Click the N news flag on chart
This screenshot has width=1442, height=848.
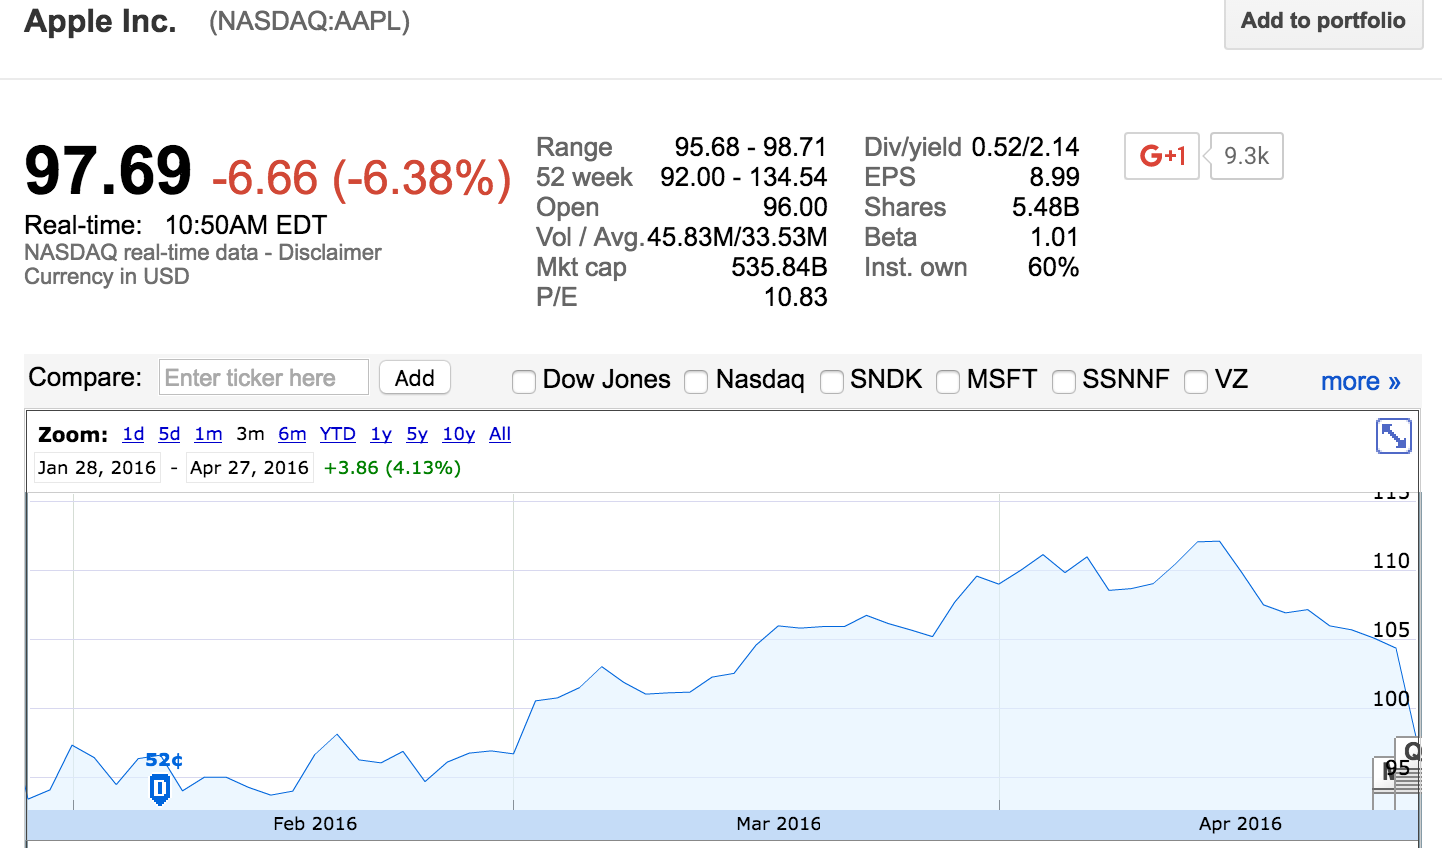1385,772
